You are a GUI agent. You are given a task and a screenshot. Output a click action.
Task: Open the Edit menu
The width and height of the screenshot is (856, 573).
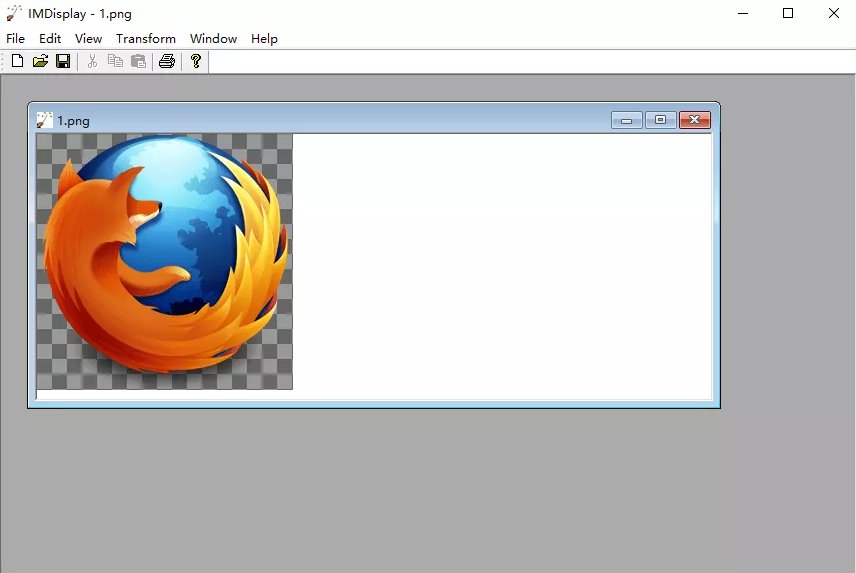50,38
